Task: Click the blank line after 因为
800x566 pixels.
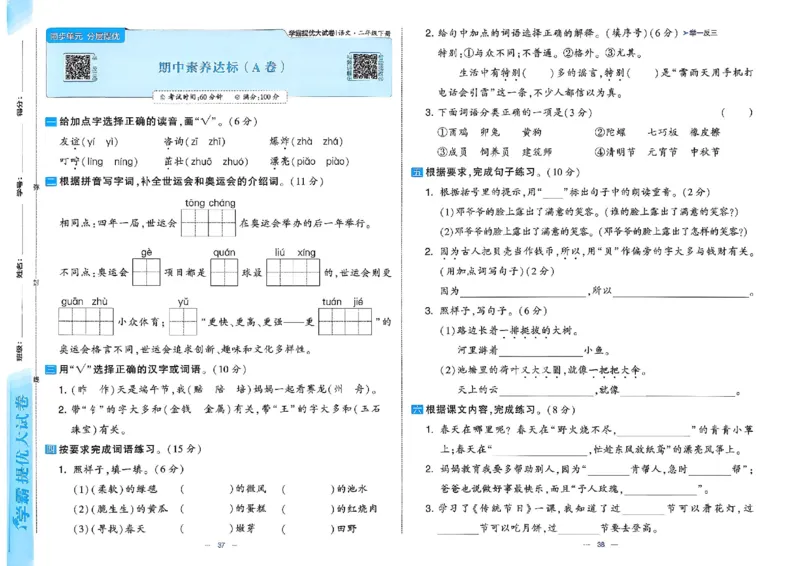Action: pyautogui.click(x=523, y=291)
